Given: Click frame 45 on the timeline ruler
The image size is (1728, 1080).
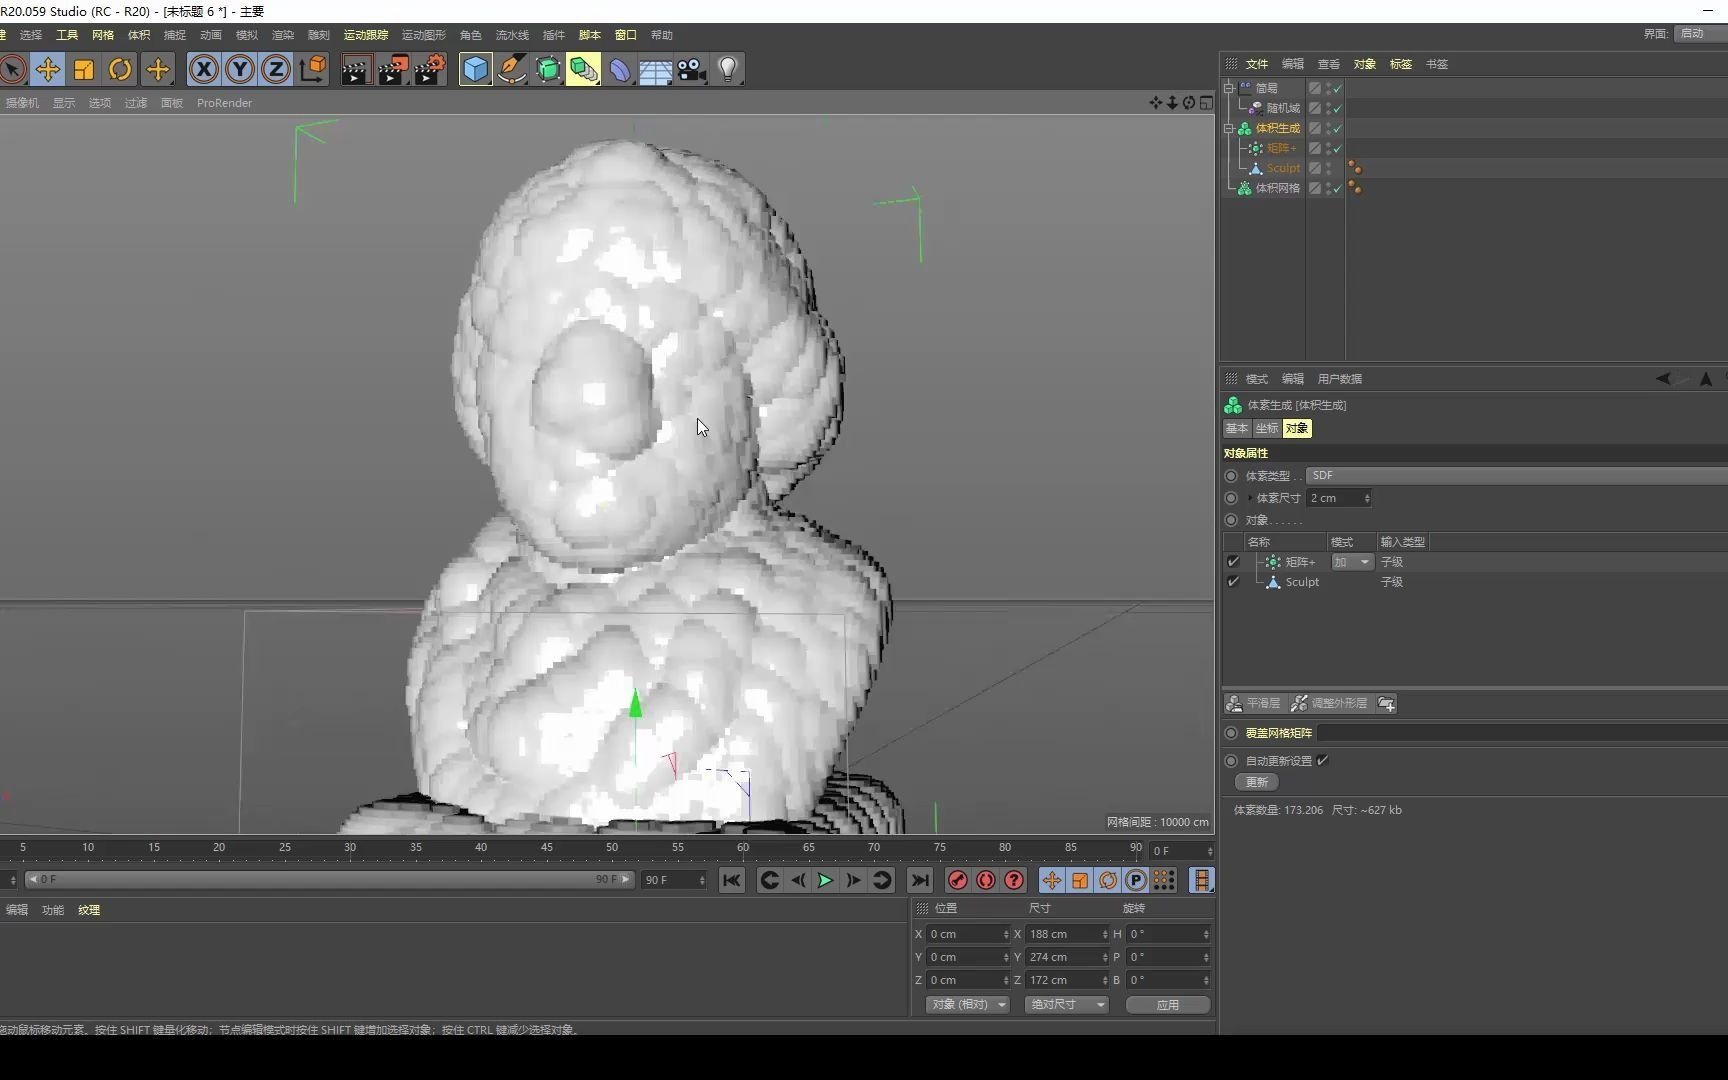Looking at the screenshot, I should tap(547, 847).
